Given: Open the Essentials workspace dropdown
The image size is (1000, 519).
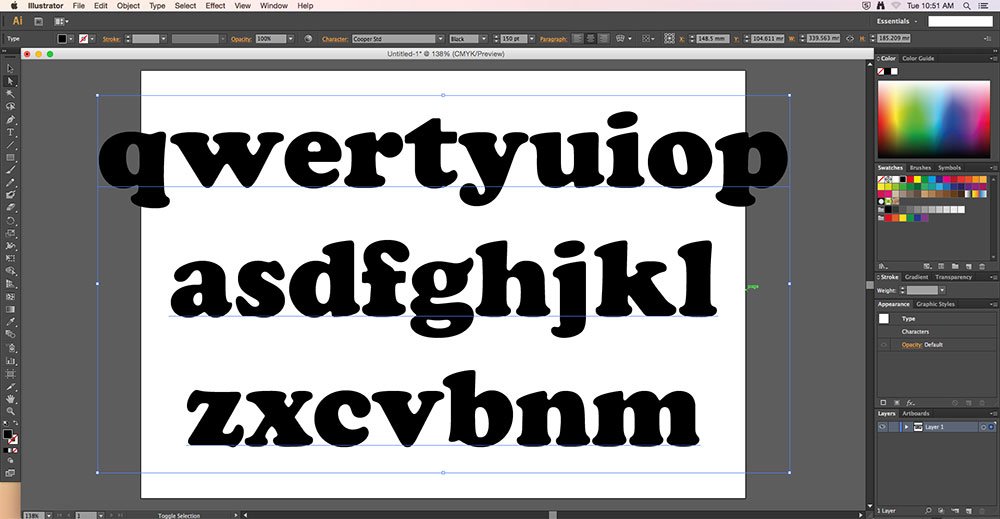Looking at the screenshot, I should [897, 21].
